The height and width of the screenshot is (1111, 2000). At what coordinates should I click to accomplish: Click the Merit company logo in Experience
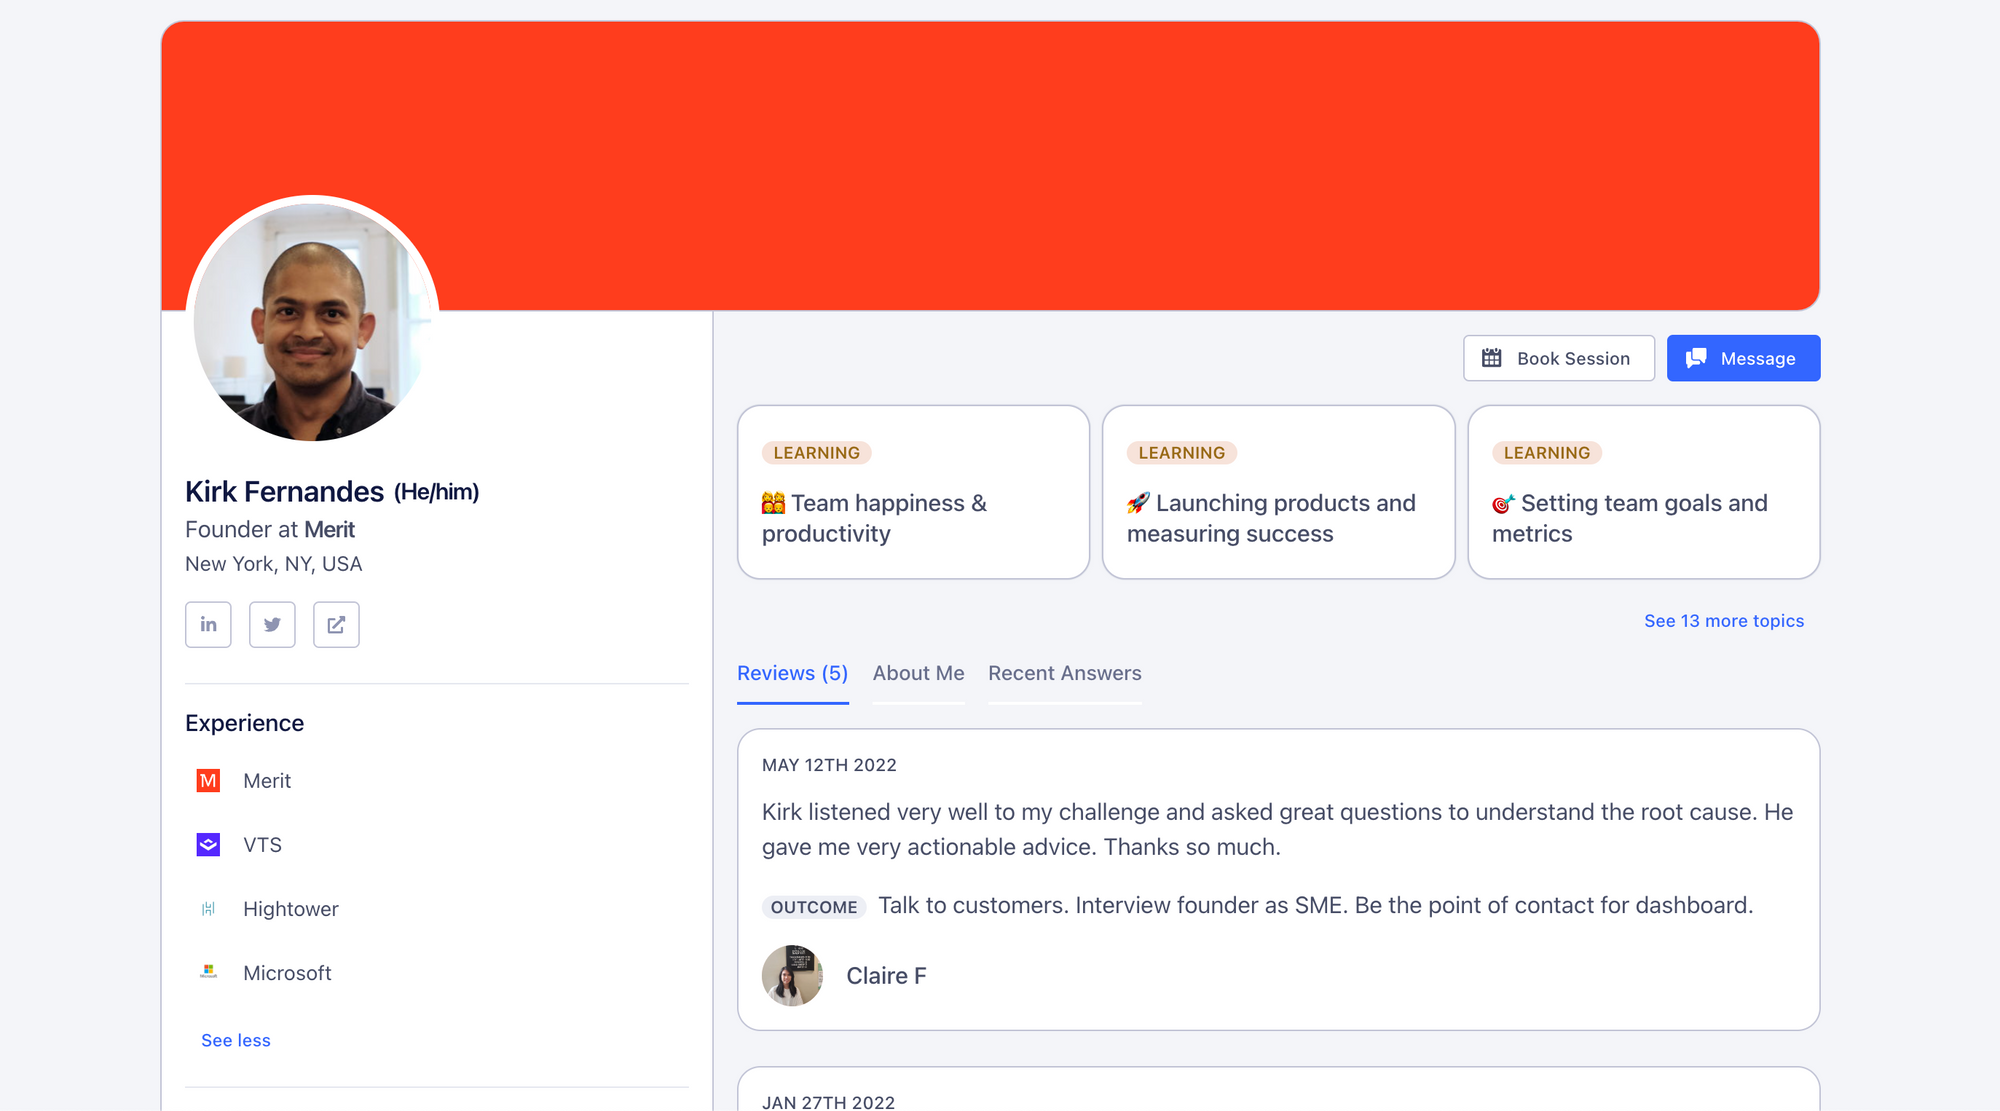tap(207, 781)
